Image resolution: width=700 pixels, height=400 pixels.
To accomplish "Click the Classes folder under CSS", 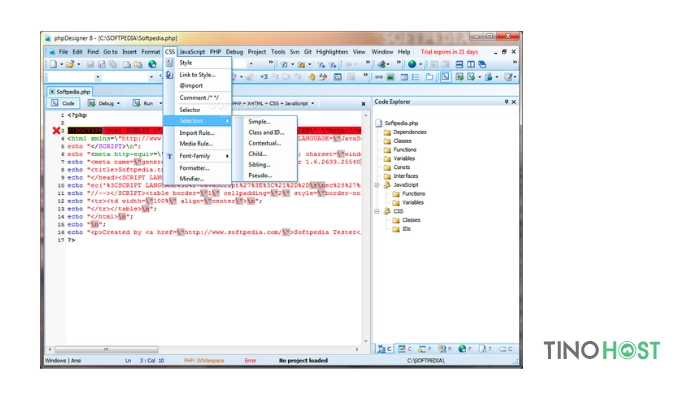I will pyautogui.click(x=406, y=220).
